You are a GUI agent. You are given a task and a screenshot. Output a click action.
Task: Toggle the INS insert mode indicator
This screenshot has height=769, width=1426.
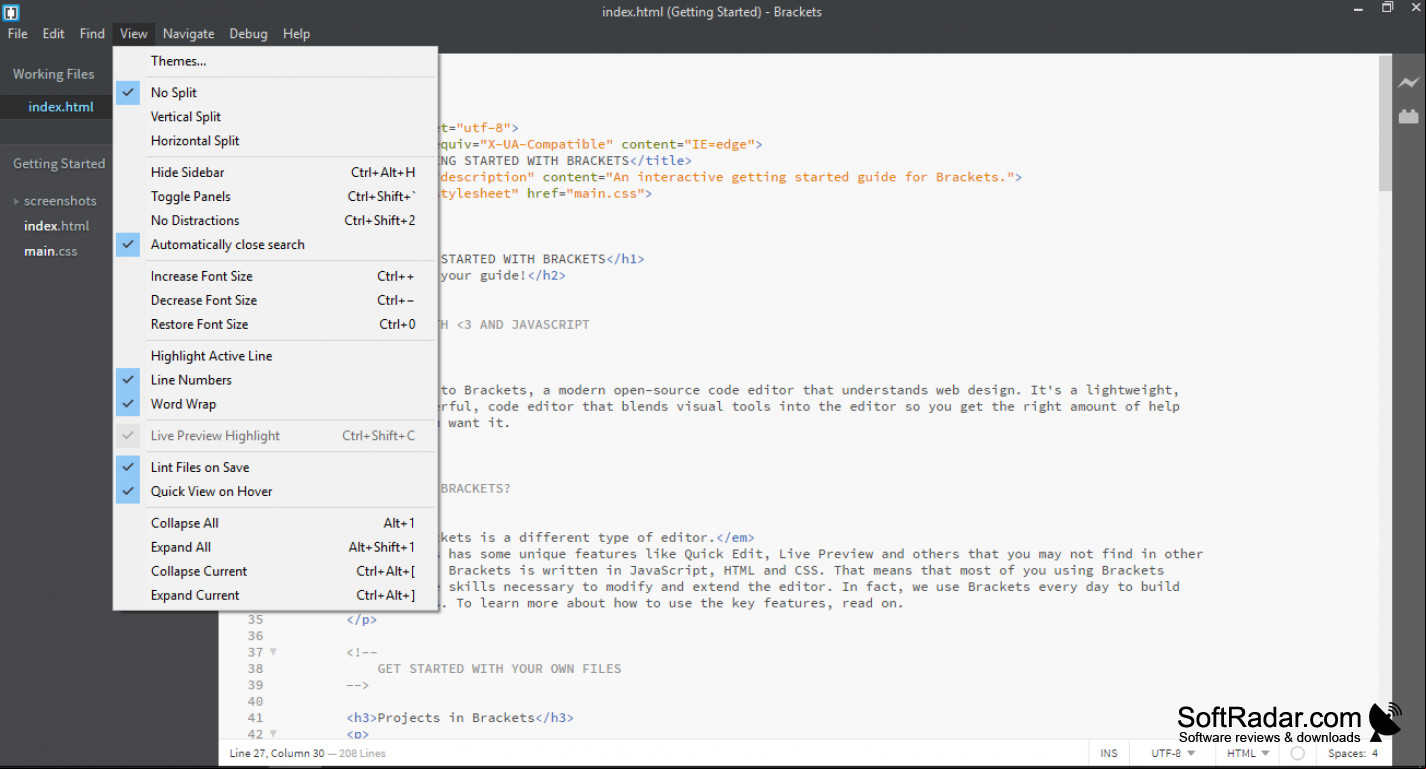1109,753
